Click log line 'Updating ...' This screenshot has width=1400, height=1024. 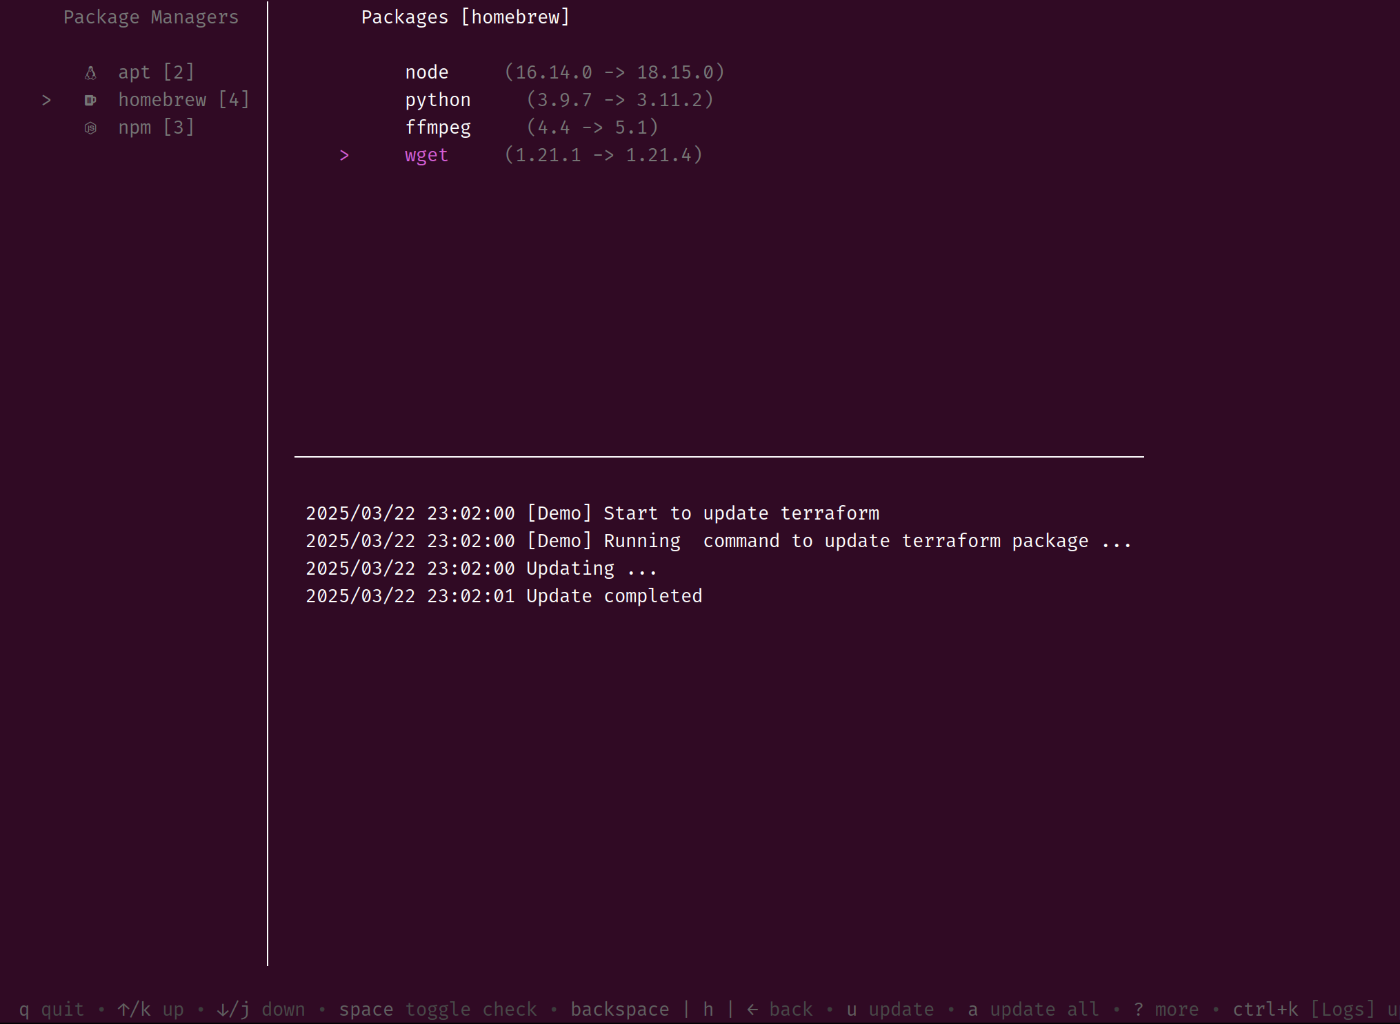482,568
